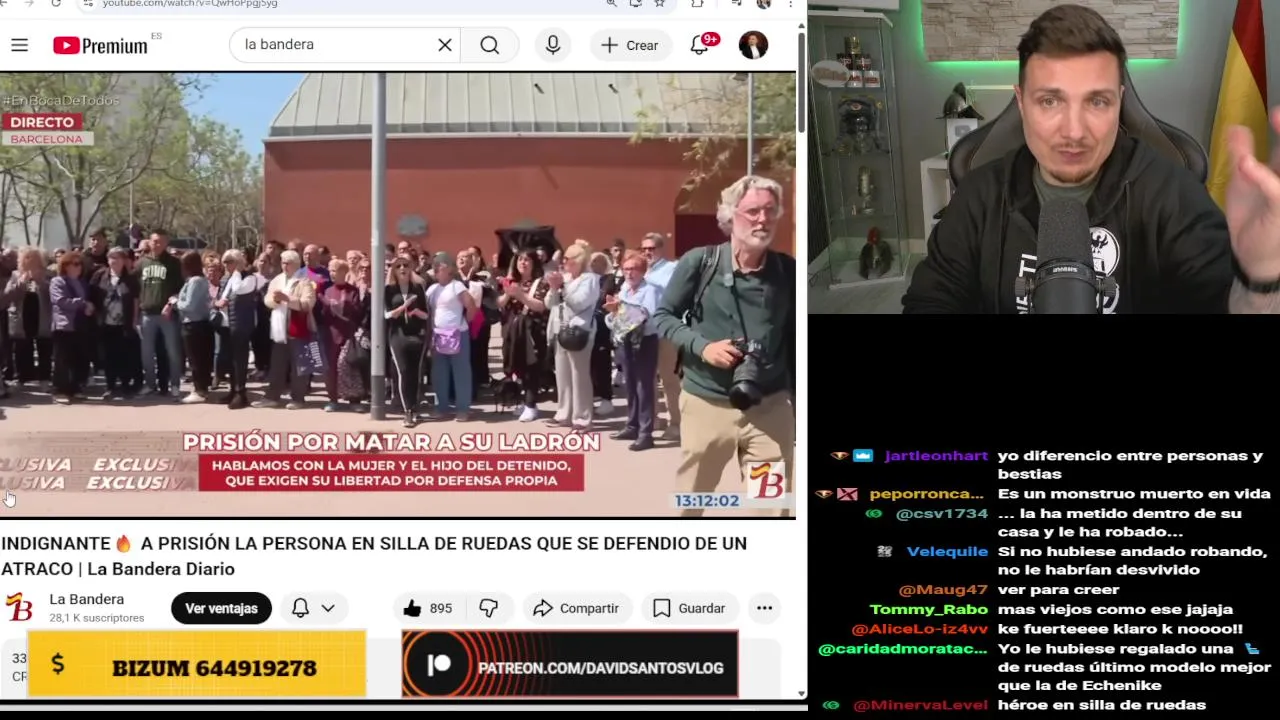Open the YouTube guide hamburger menu

19,45
